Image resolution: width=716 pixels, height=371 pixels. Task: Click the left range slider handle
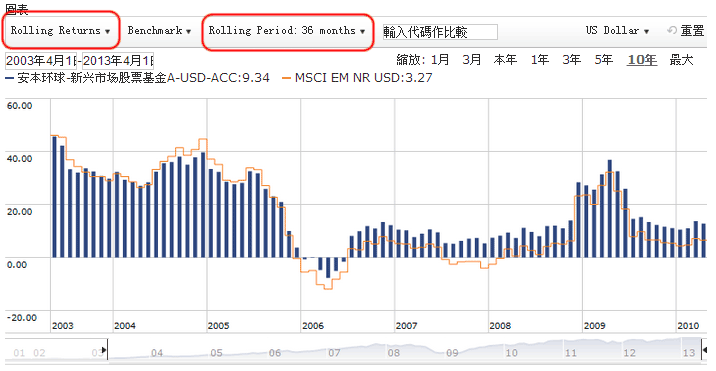tap(105, 350)
